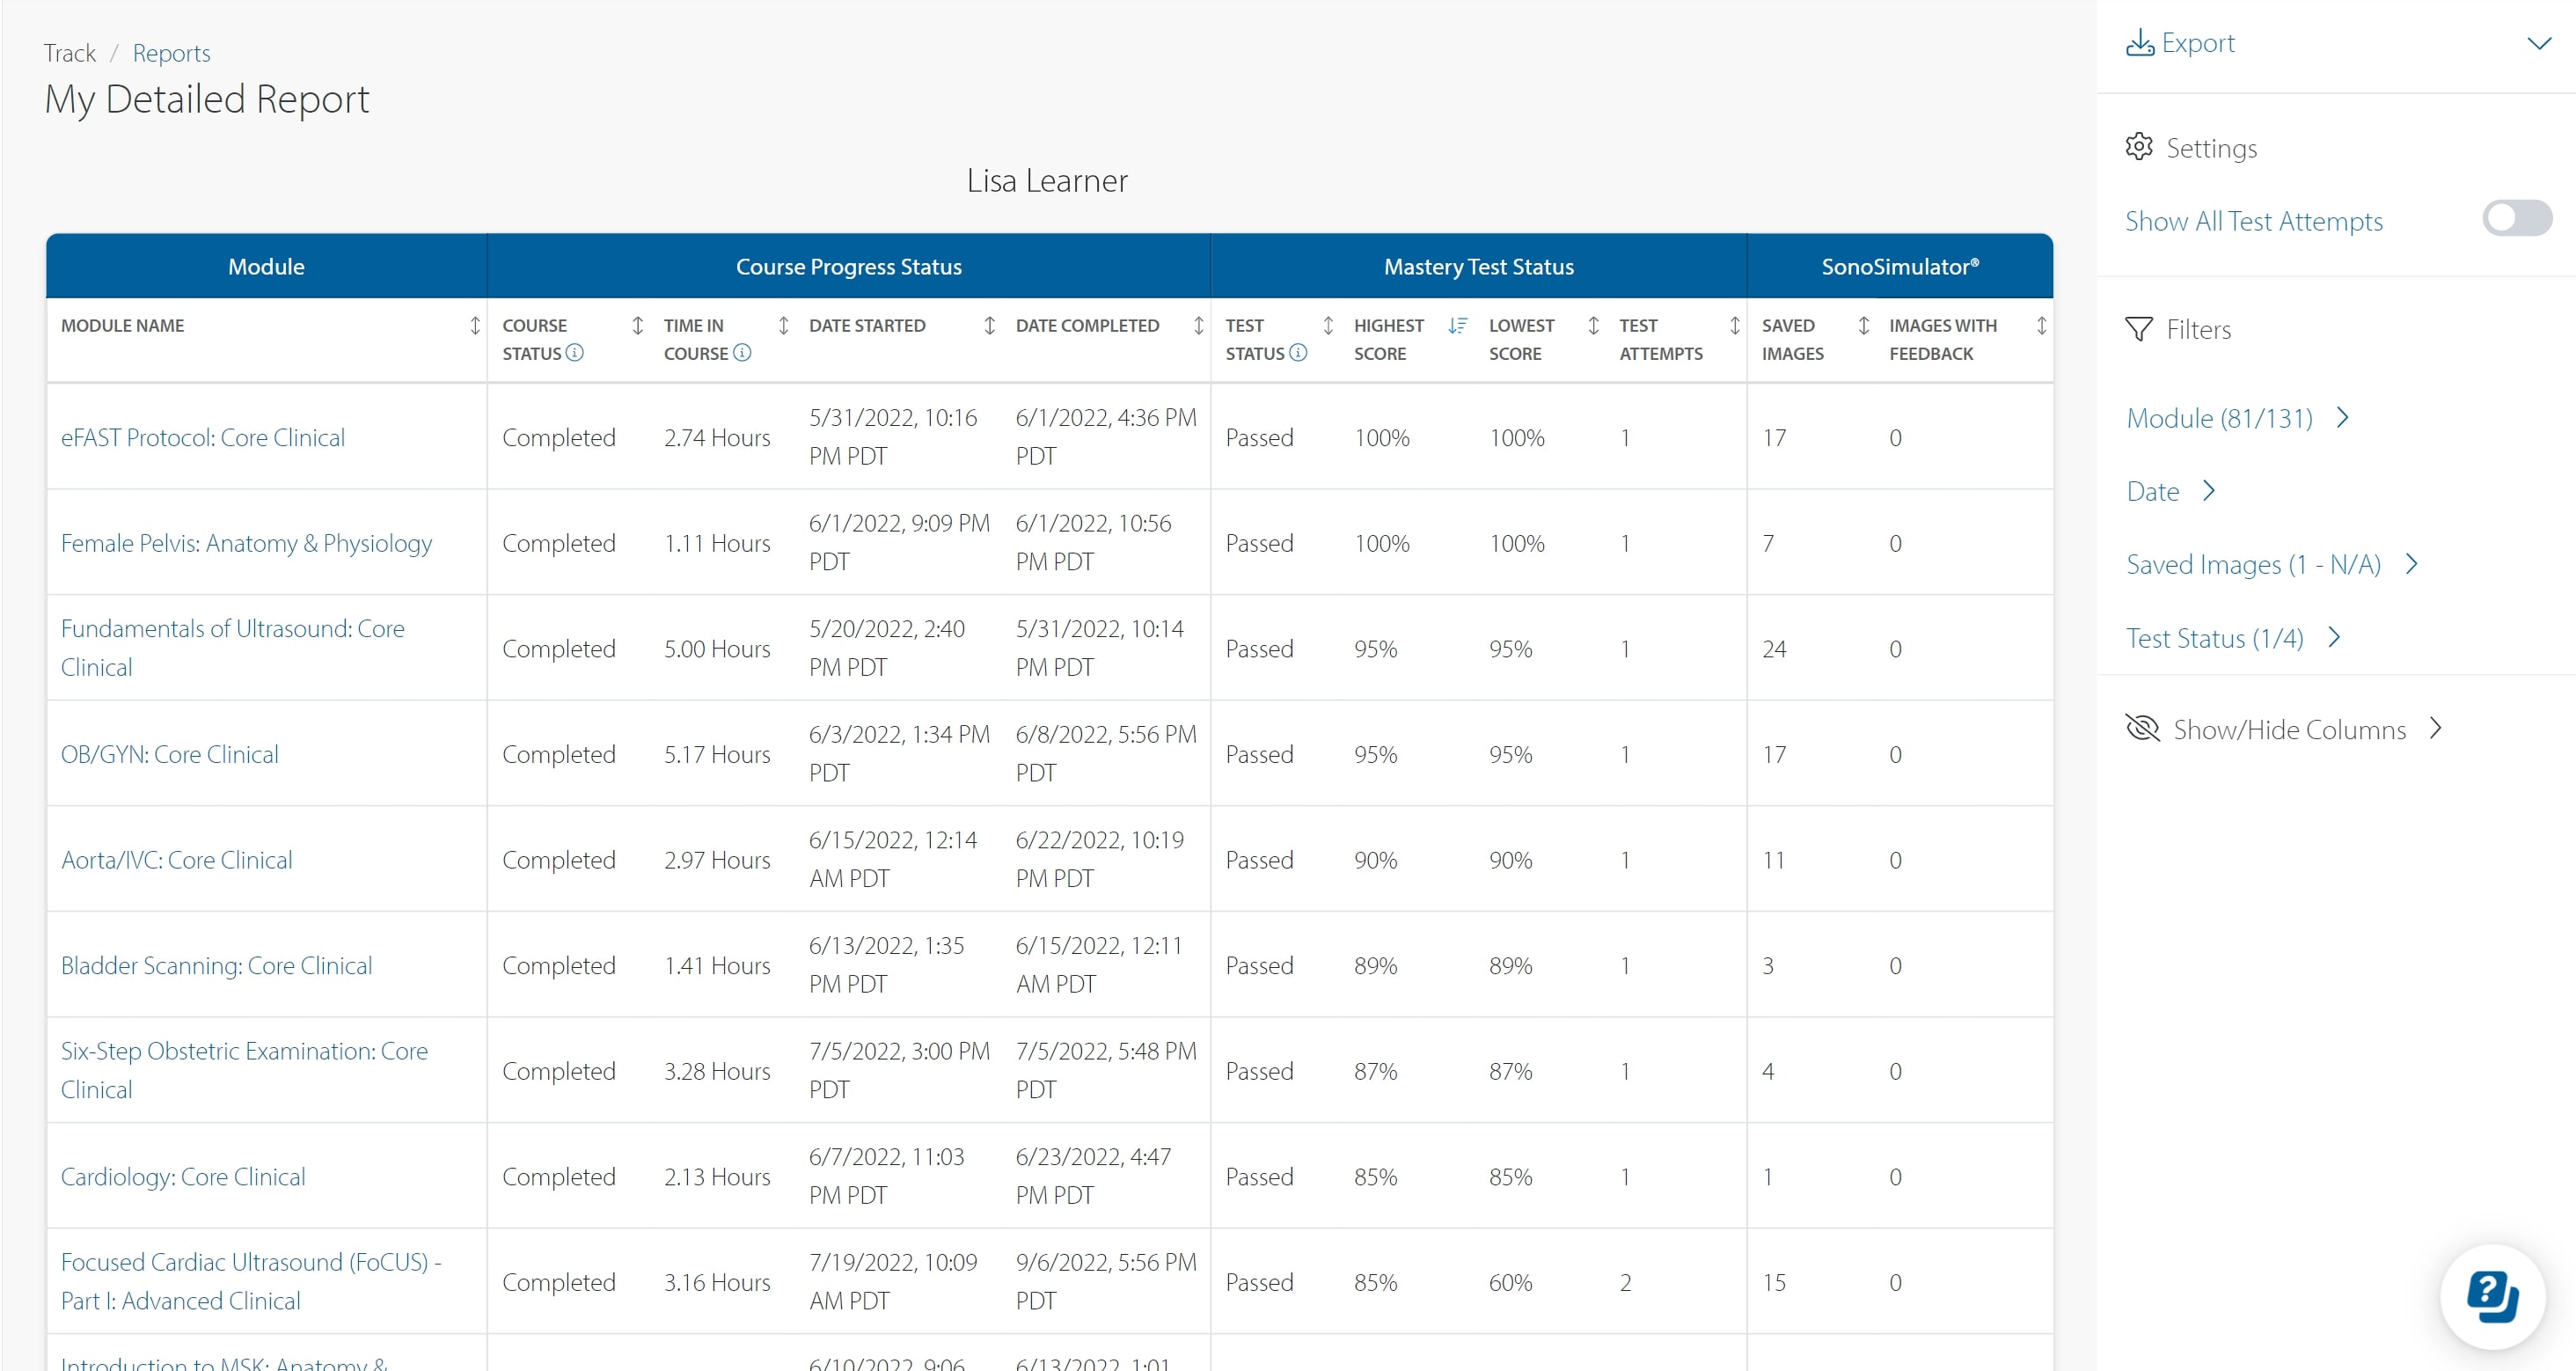The width and height of the screenshot is (2576, 1371).
Task: Click Time in Course info icon
Action: (742, 353)
